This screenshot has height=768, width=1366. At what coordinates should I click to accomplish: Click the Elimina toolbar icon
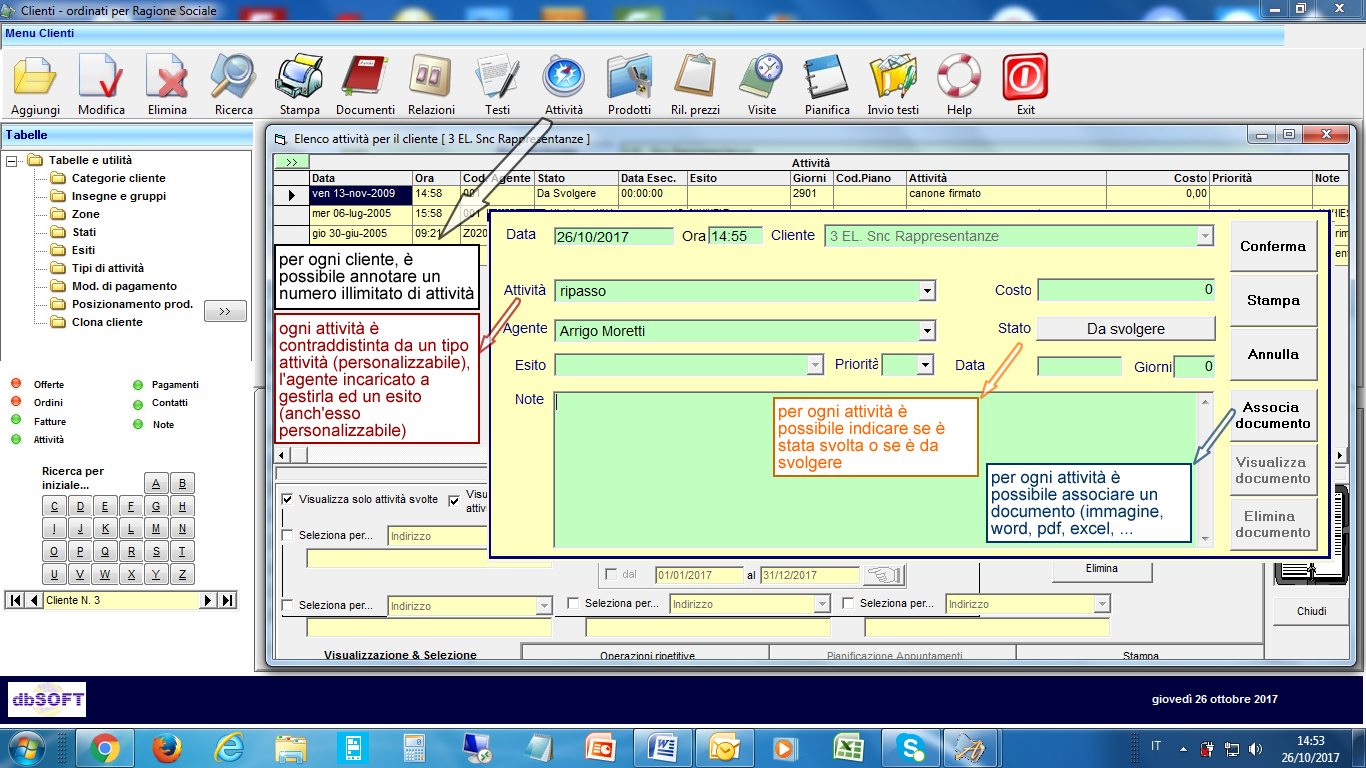167,86
